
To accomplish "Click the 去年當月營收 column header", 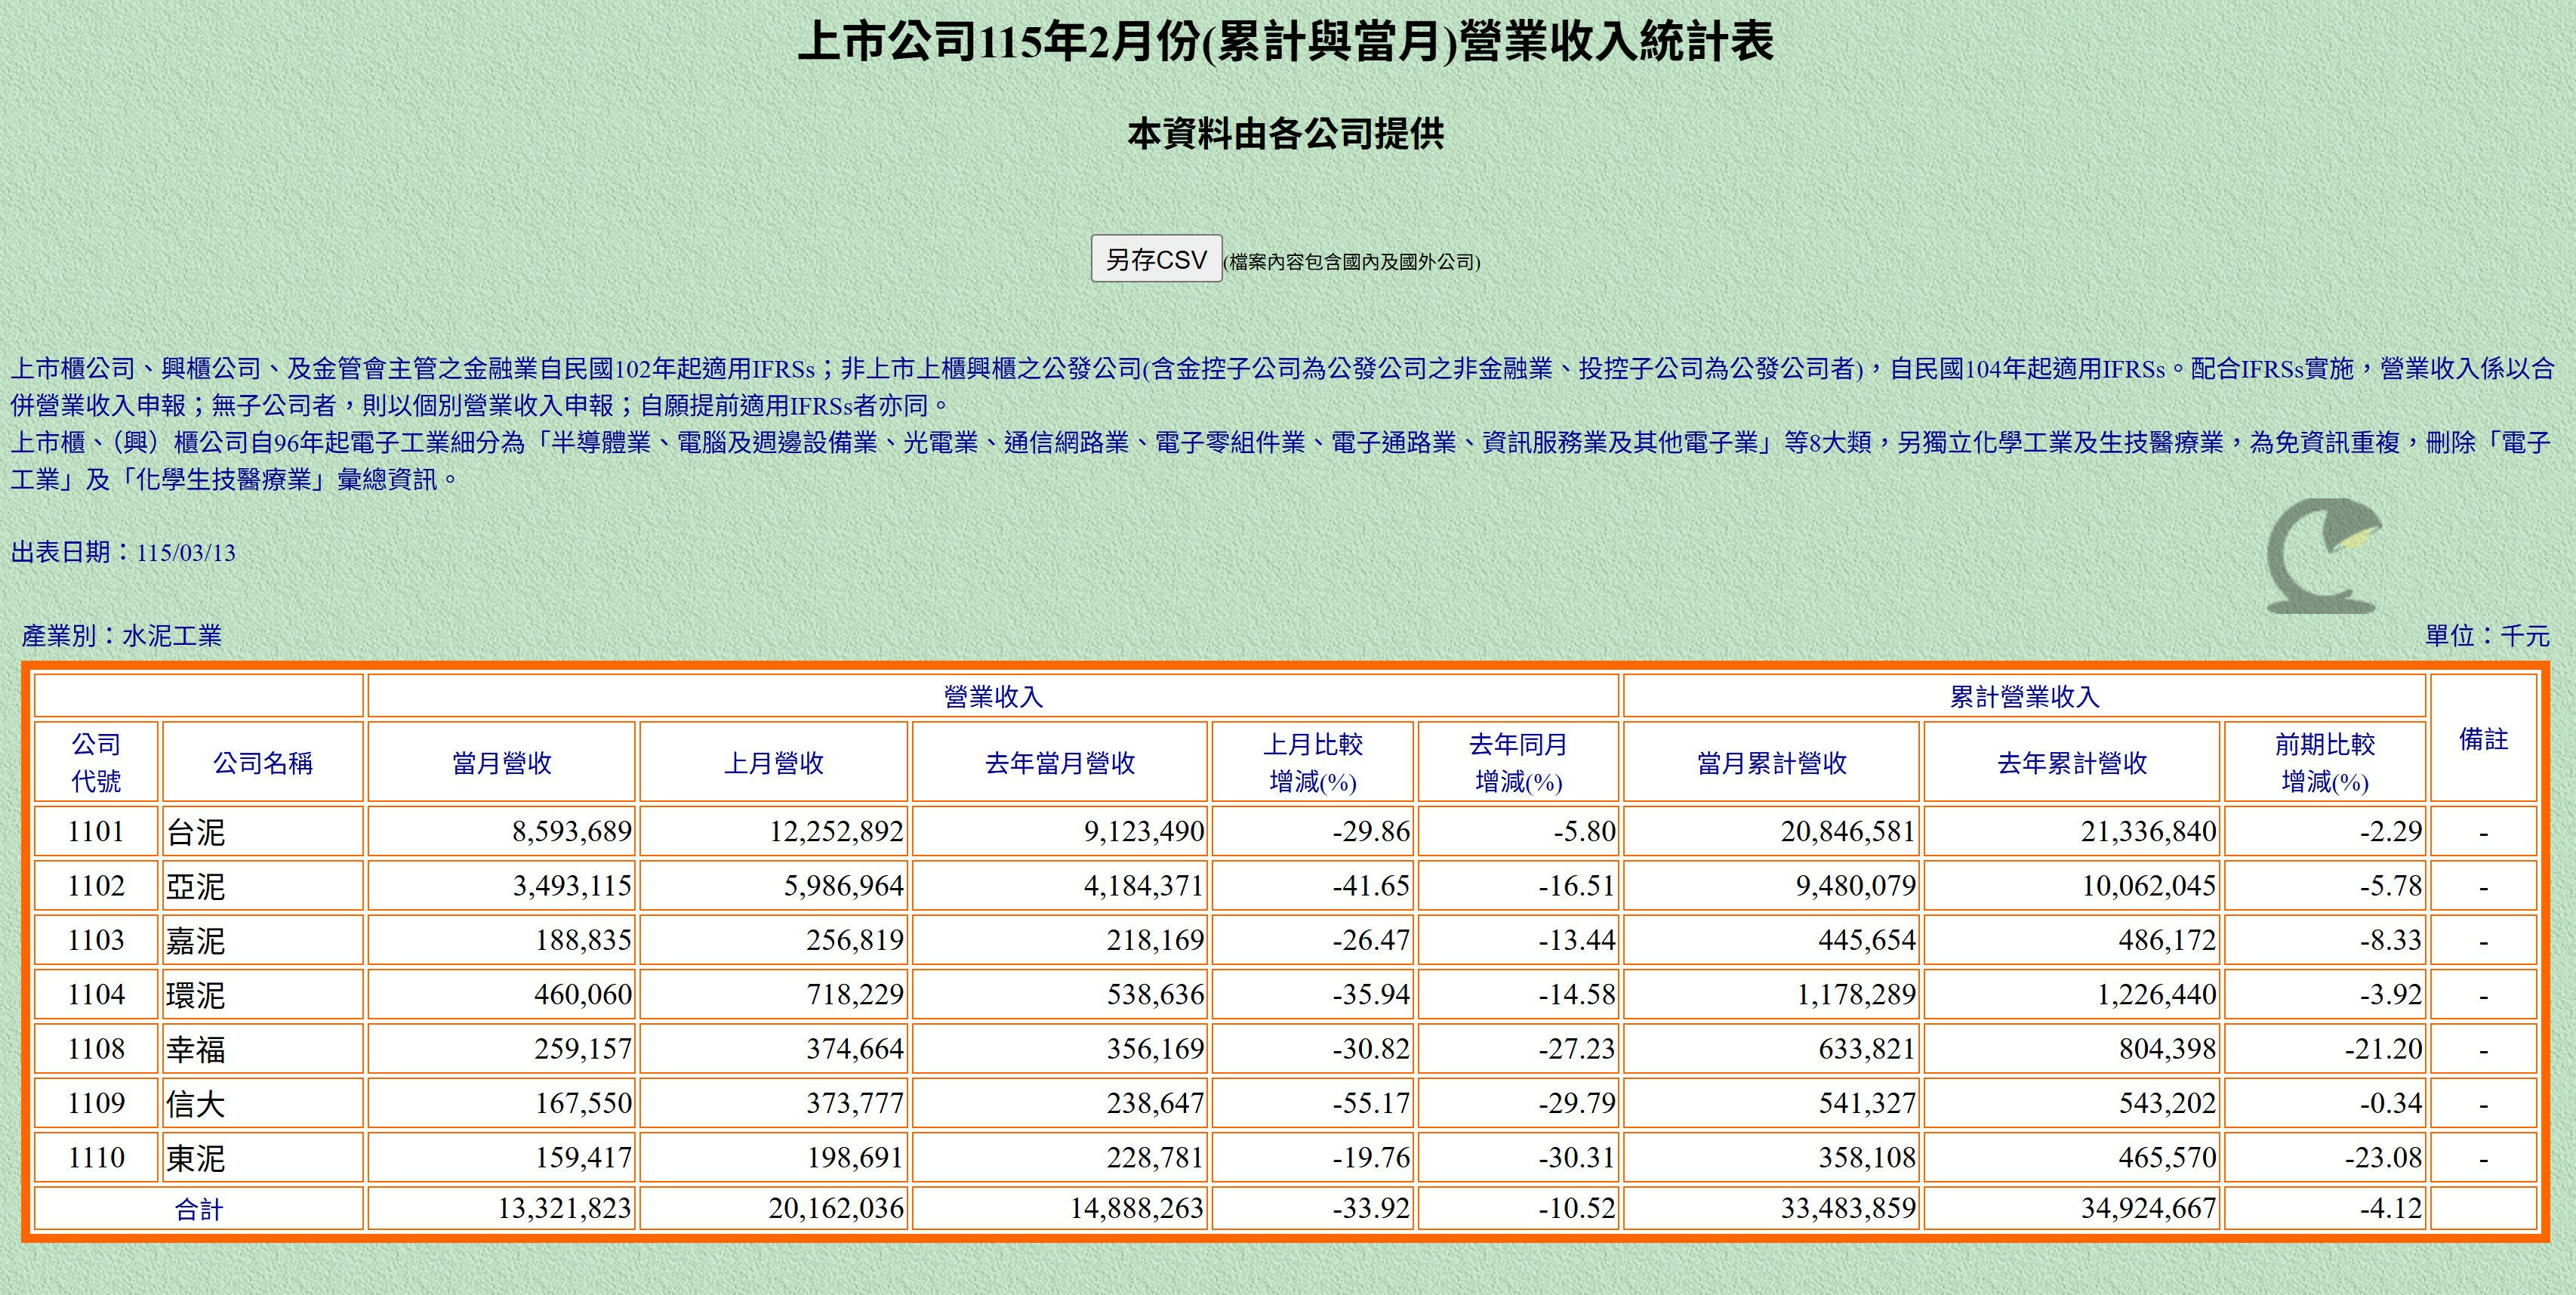I will click(x=1060, y=763).
